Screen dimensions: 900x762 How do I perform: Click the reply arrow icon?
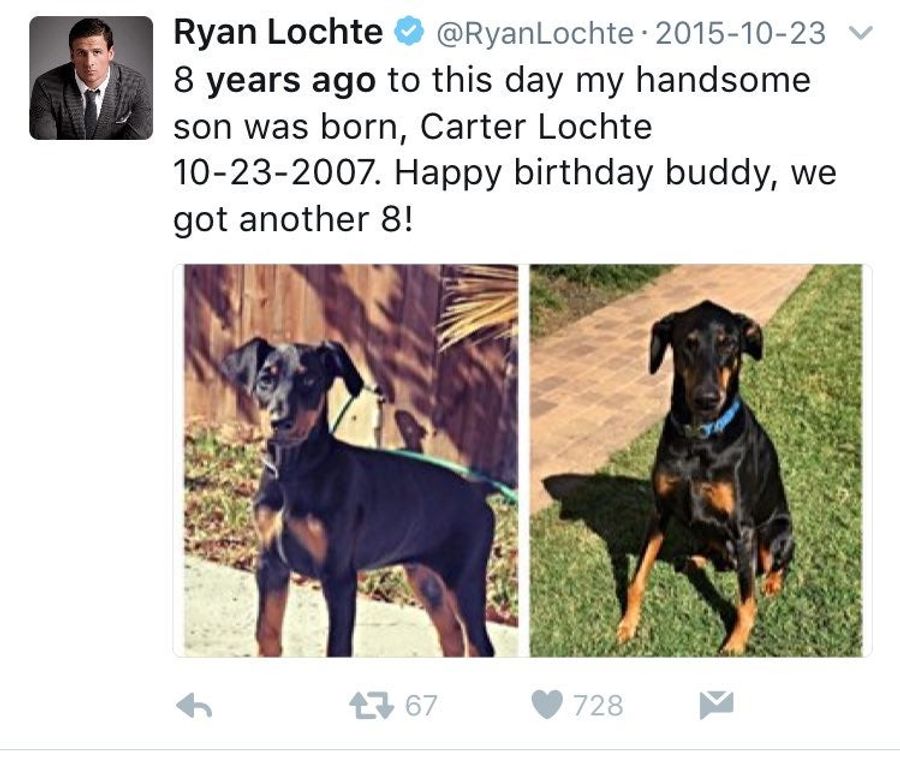pyautogui.click(x=194, y=706)
